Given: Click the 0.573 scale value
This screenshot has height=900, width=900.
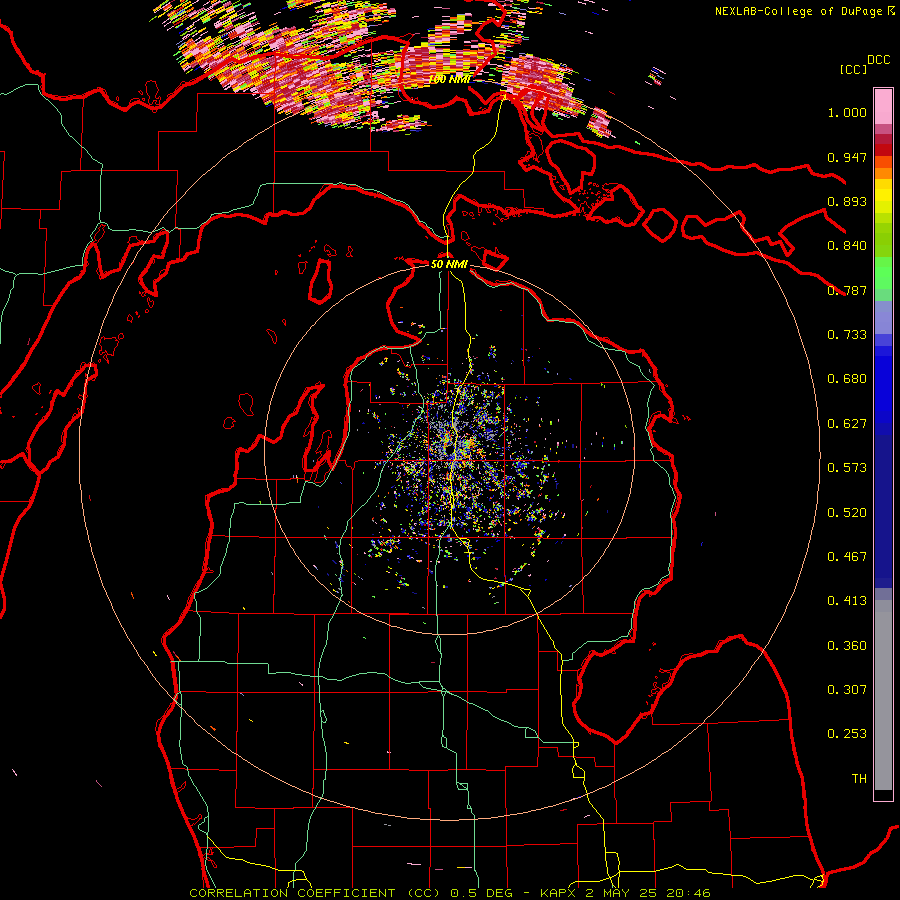Looking at the screenshot, I should pyautogui.click(x=847, y=468).
